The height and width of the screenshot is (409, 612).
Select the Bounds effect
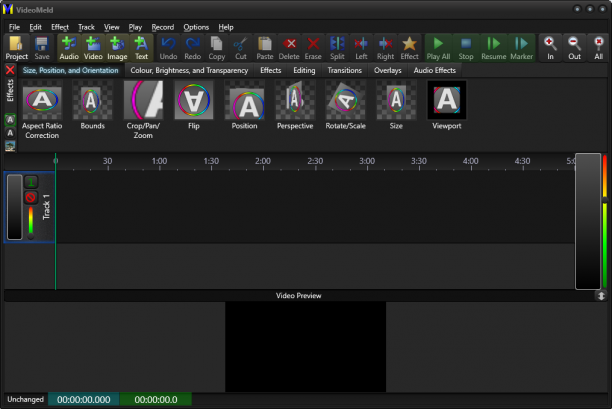[93, 105]
